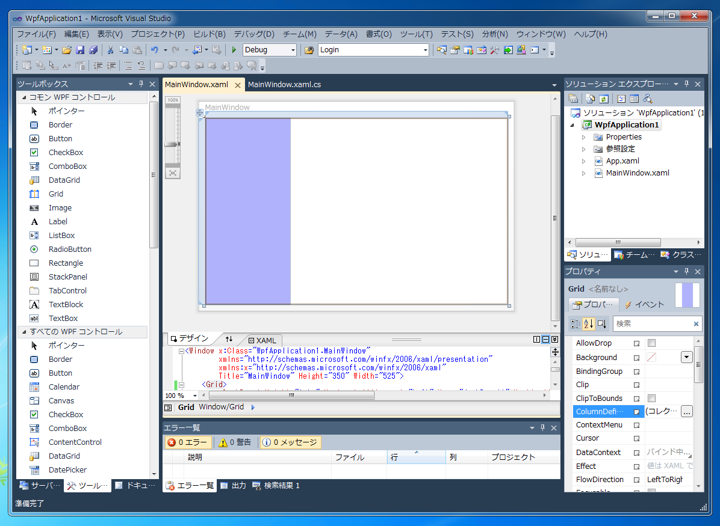The height and width of the screenshot is (526, 720).
Task: Expand the Properties node in Solution Explorer
Action: coord(584,137)
